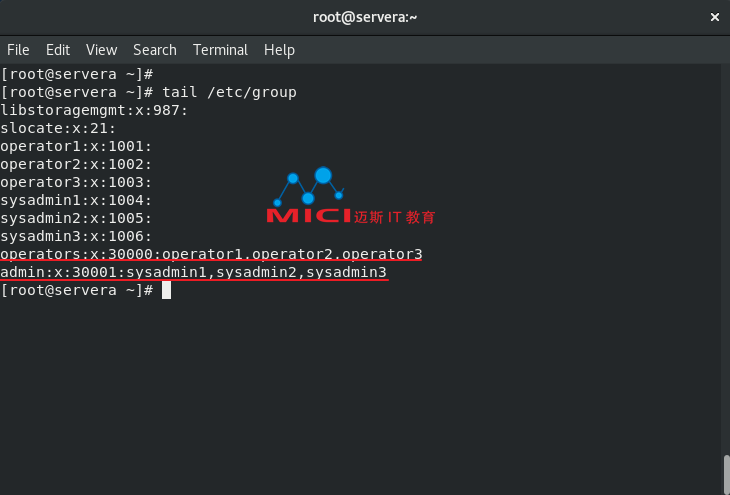
Task: Open the File menu
Action: click(x=18, y=50)
